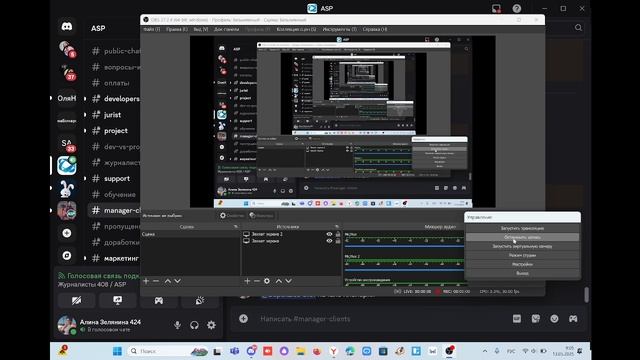640x360 pixels.
Task: Toggle lock on Захват экрана 2 source
Action: tap(338, 234)
